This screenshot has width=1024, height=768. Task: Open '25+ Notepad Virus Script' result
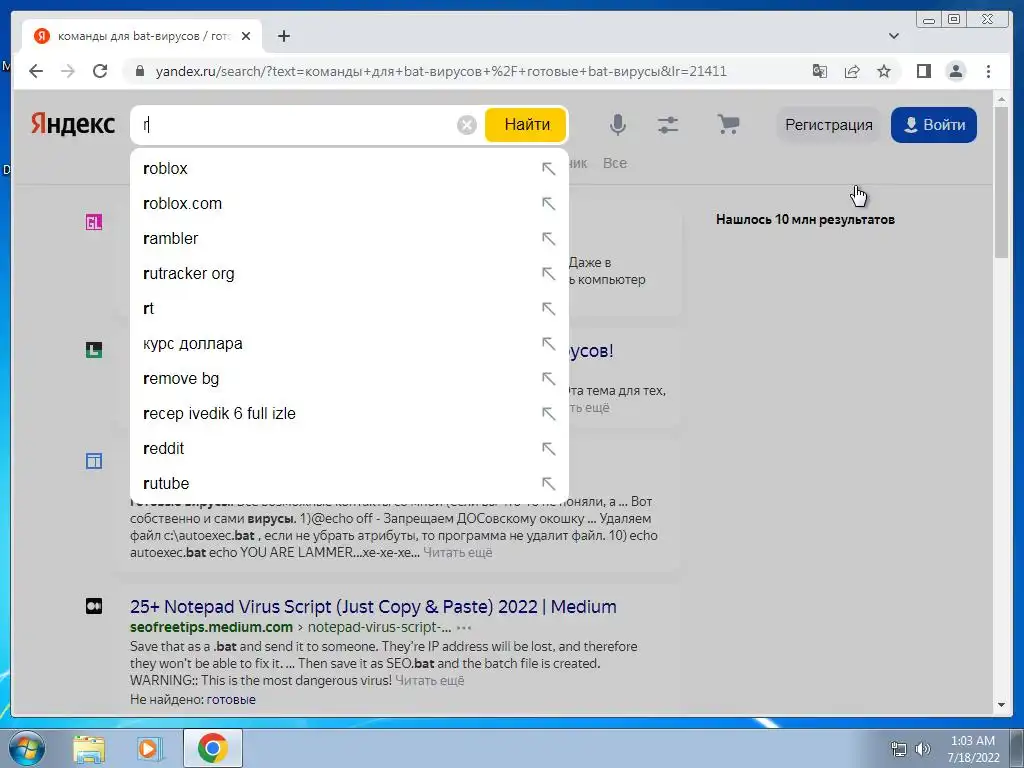pos(373,606)
